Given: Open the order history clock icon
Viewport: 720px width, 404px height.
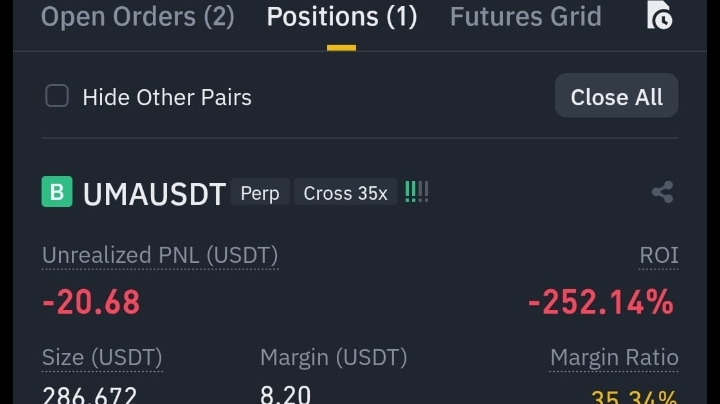Looking at the screenshot, I should tap(659, 15).
